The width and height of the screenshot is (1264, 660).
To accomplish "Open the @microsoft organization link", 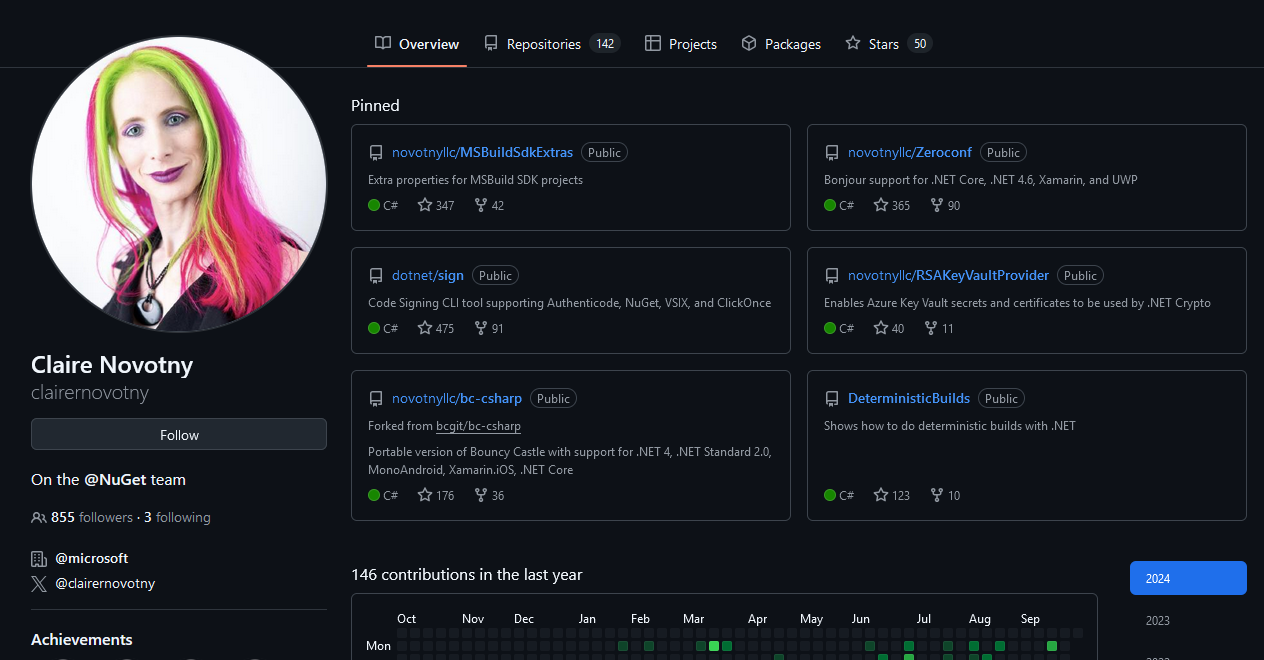I will [92, 558].
